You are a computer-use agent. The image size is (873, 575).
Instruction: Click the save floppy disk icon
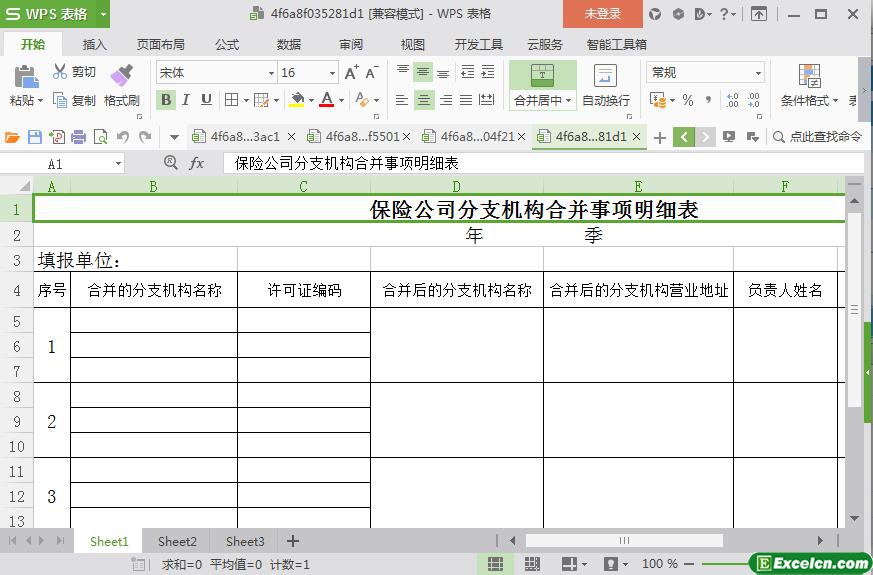pyautogui.click(x=35, y=136)
